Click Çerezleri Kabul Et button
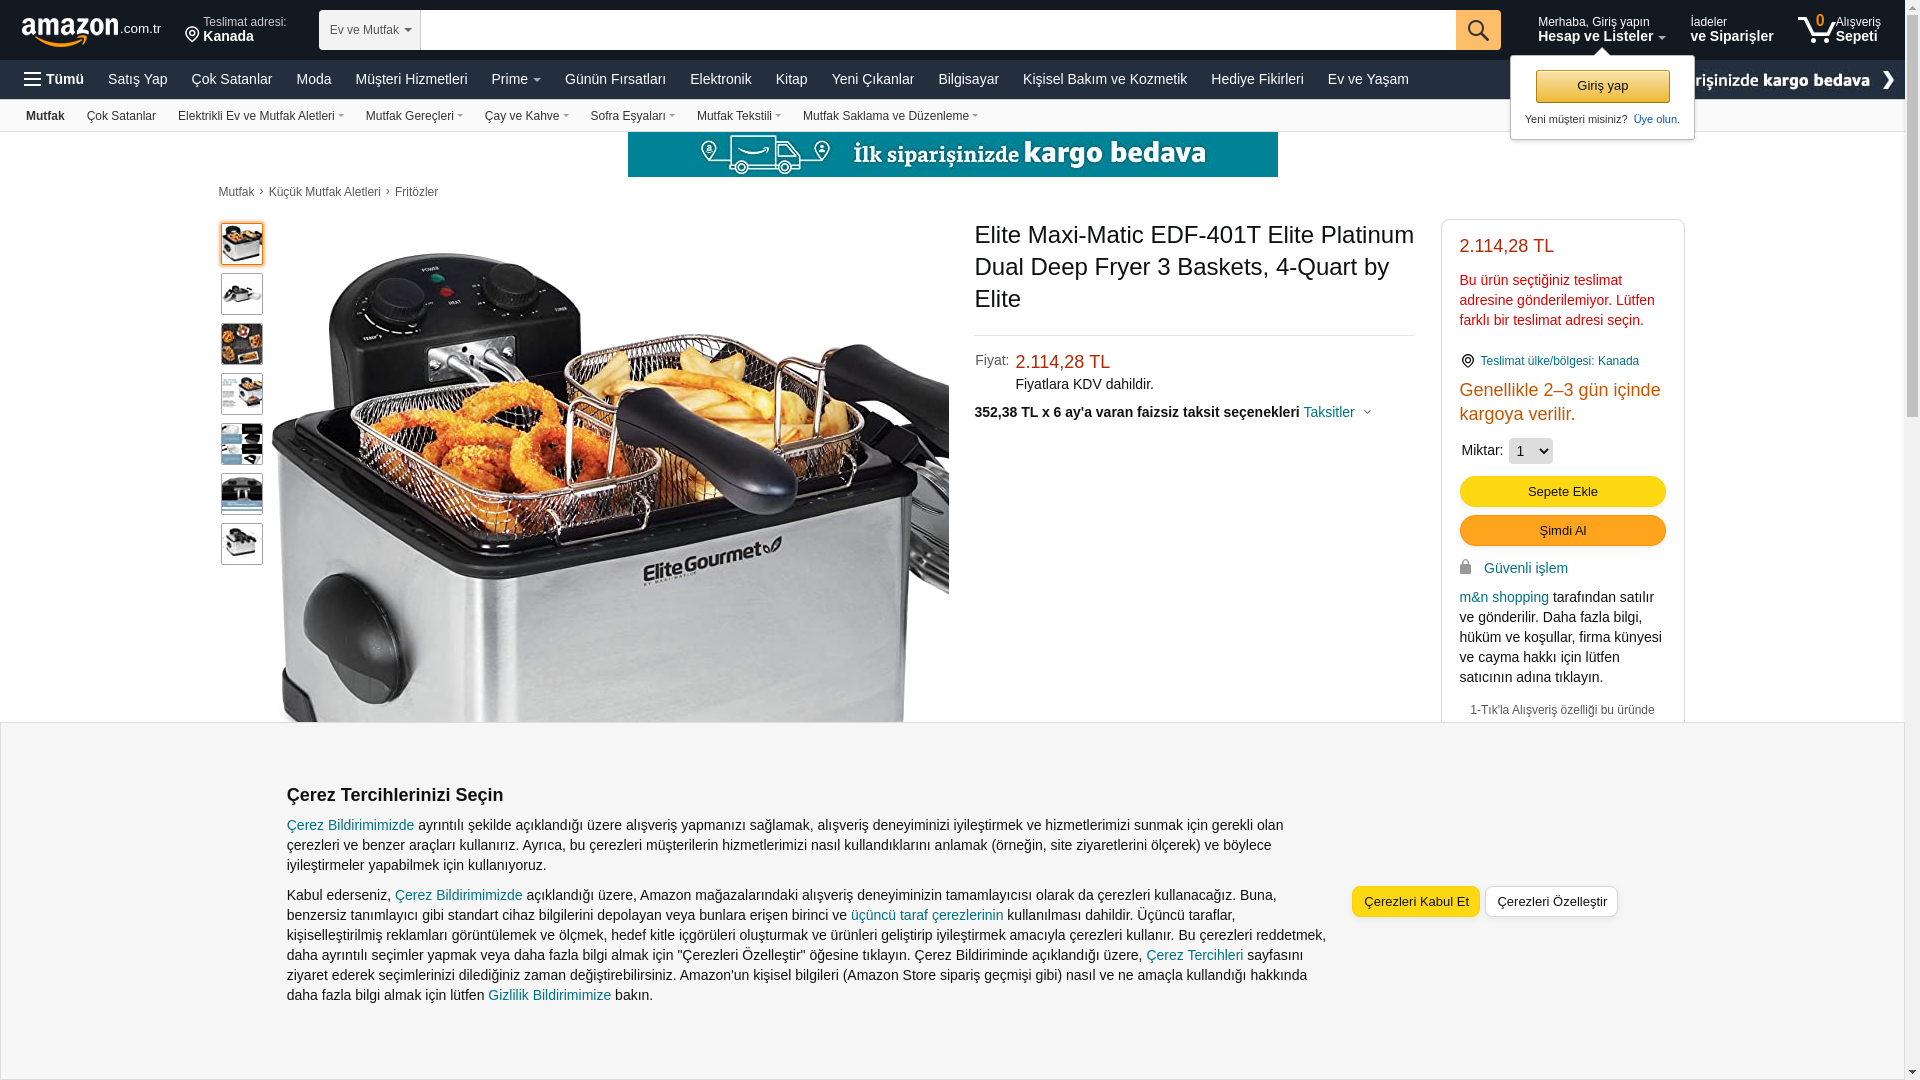1920x1080 pixels. 1416,901
